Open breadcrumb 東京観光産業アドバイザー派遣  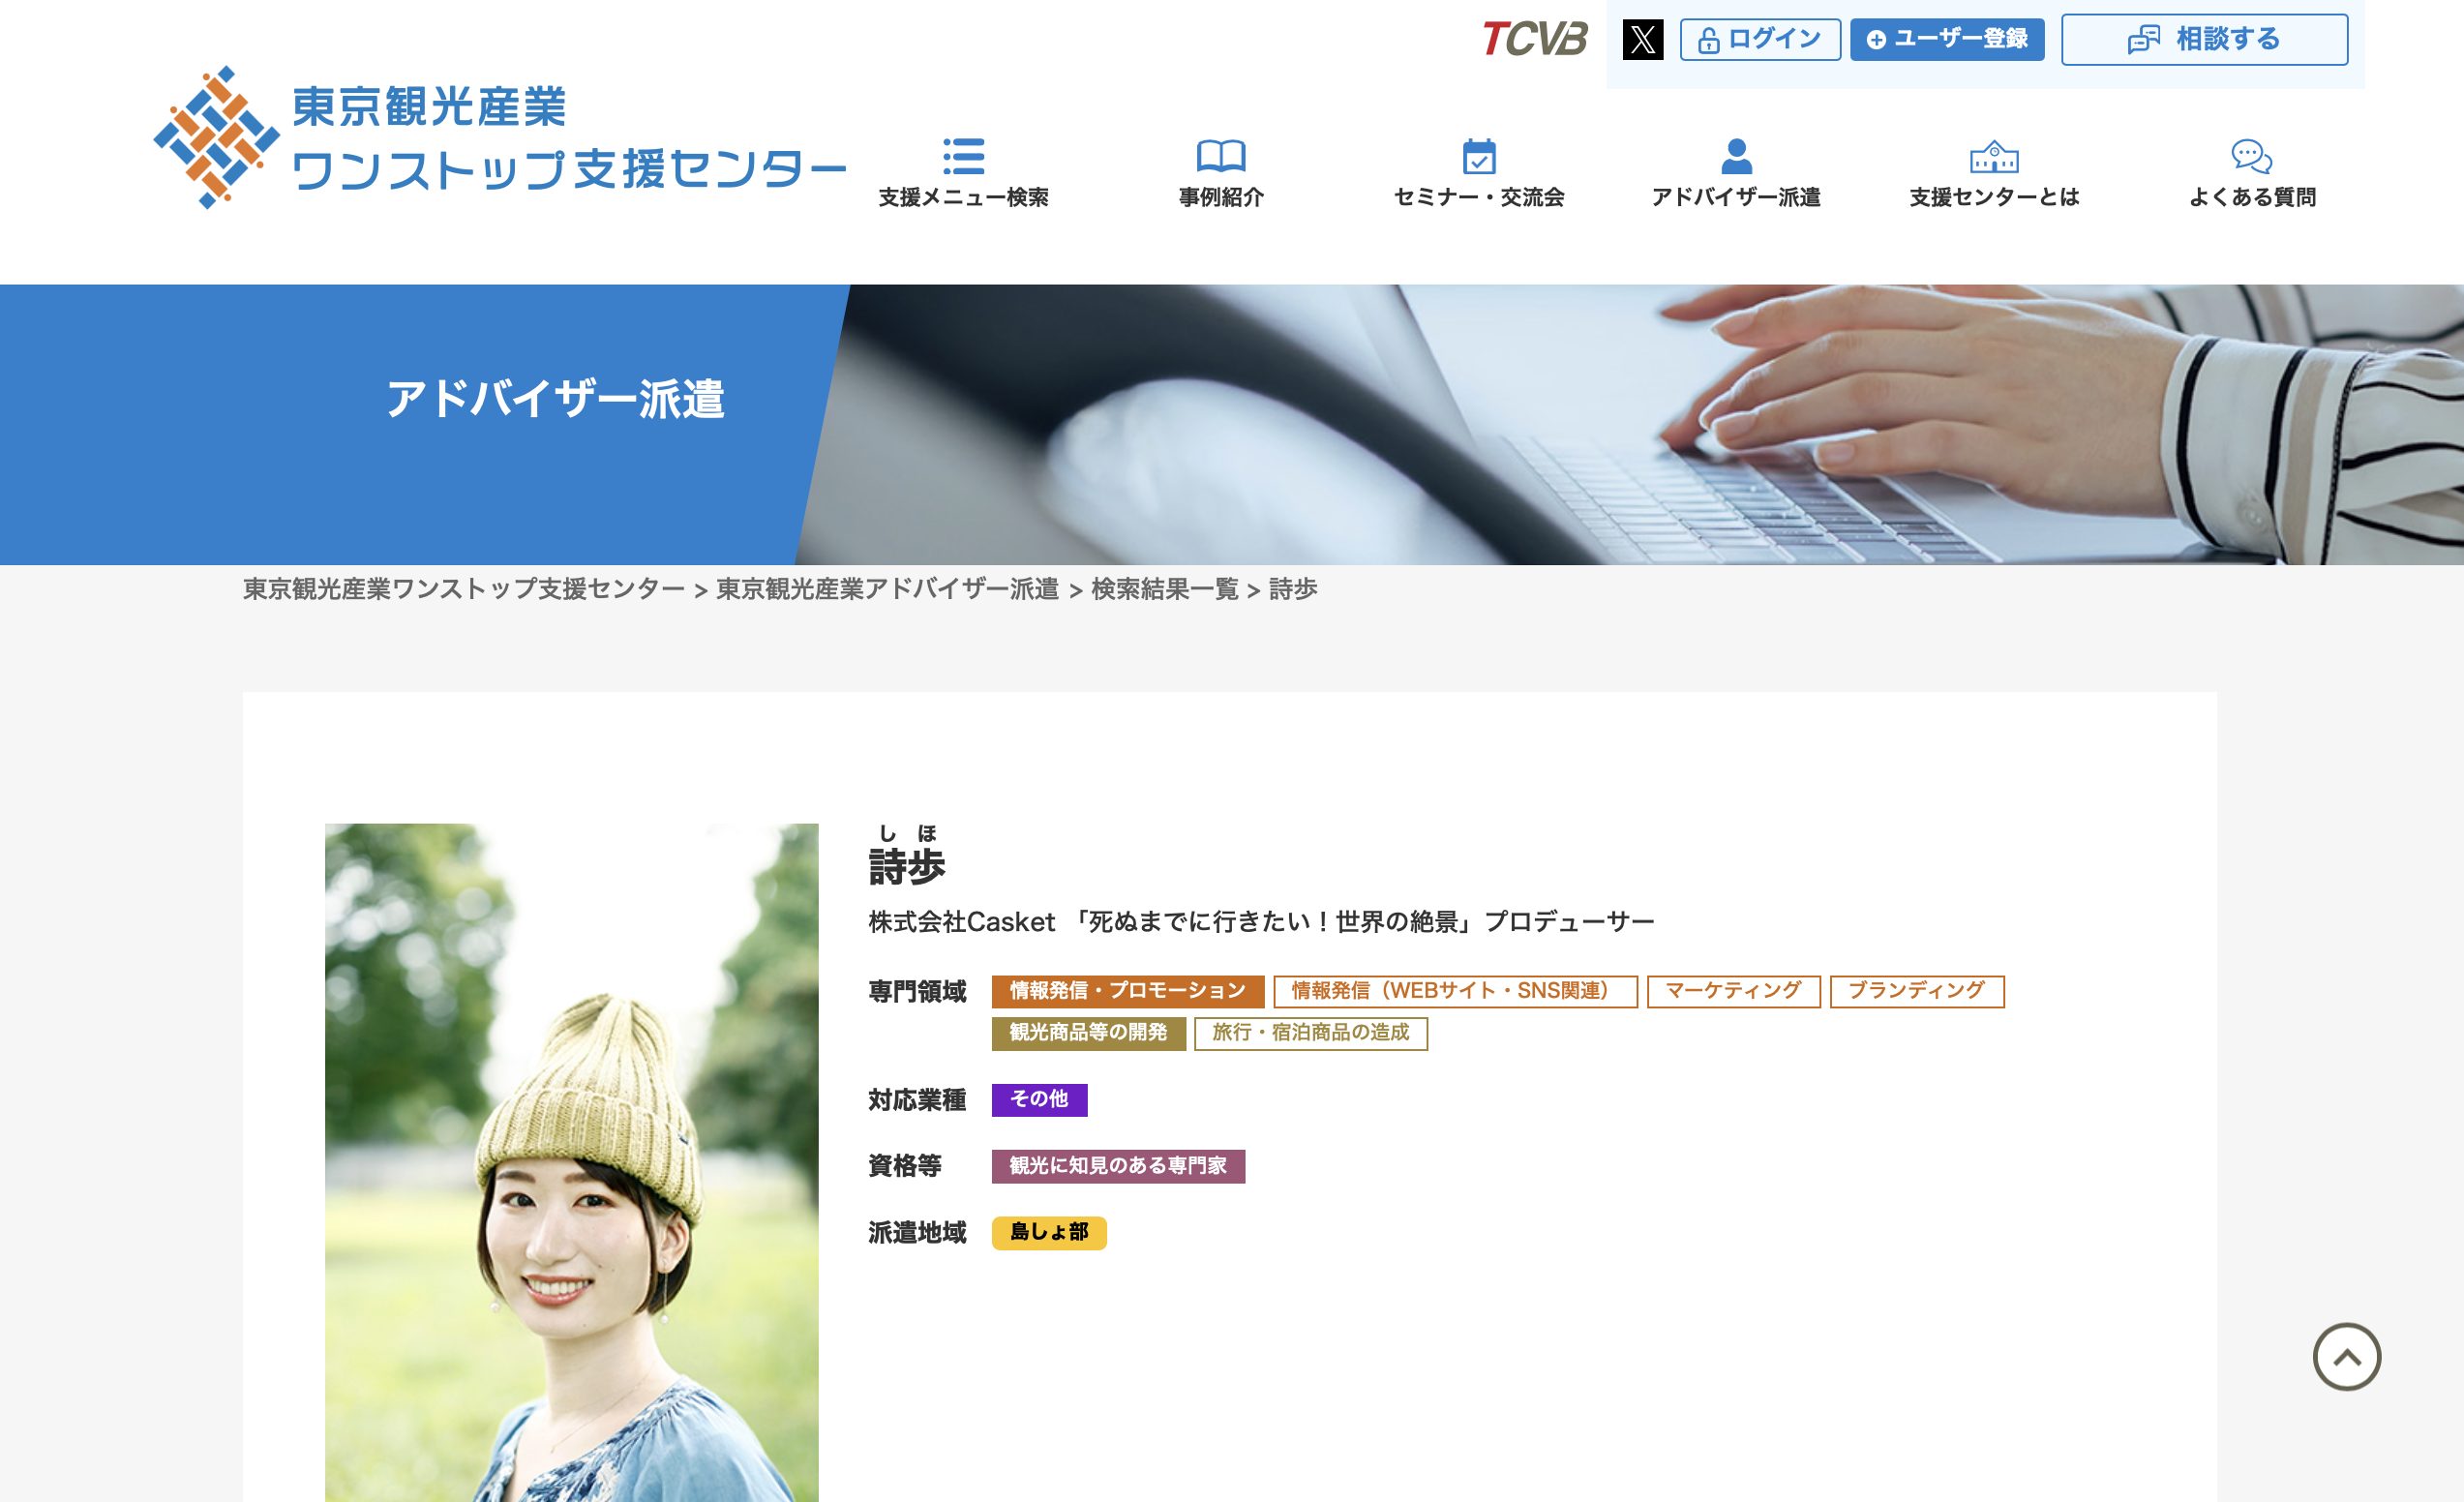point(887,589)
